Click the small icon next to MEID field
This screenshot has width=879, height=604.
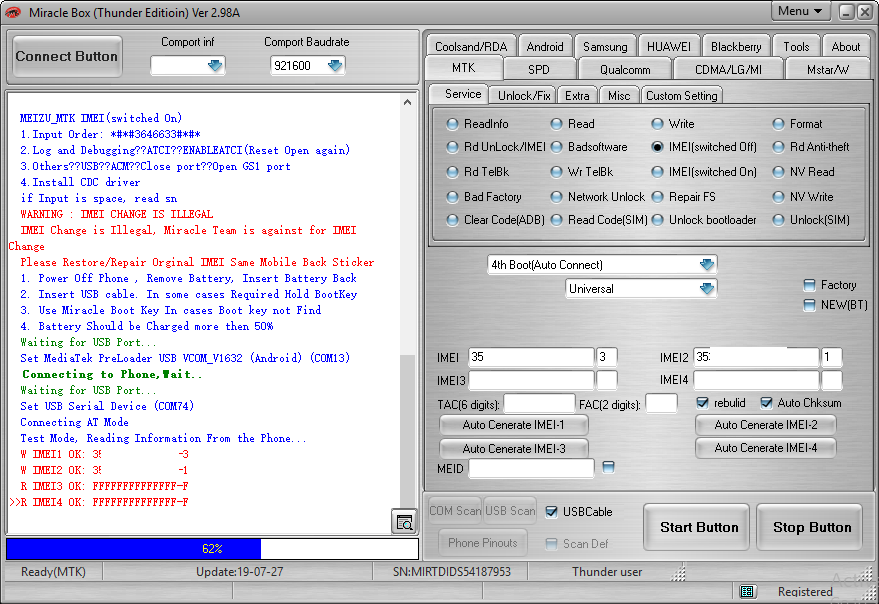[x=608, y=467]
